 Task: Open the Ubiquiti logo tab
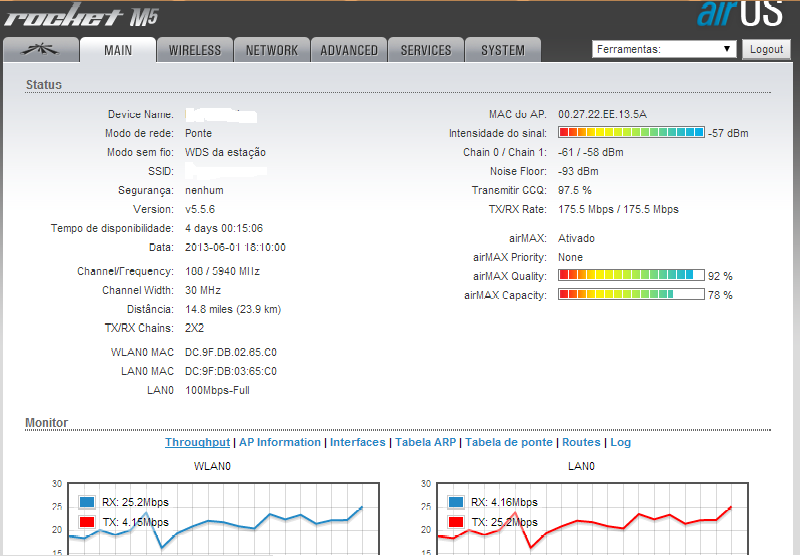(39, 50)
